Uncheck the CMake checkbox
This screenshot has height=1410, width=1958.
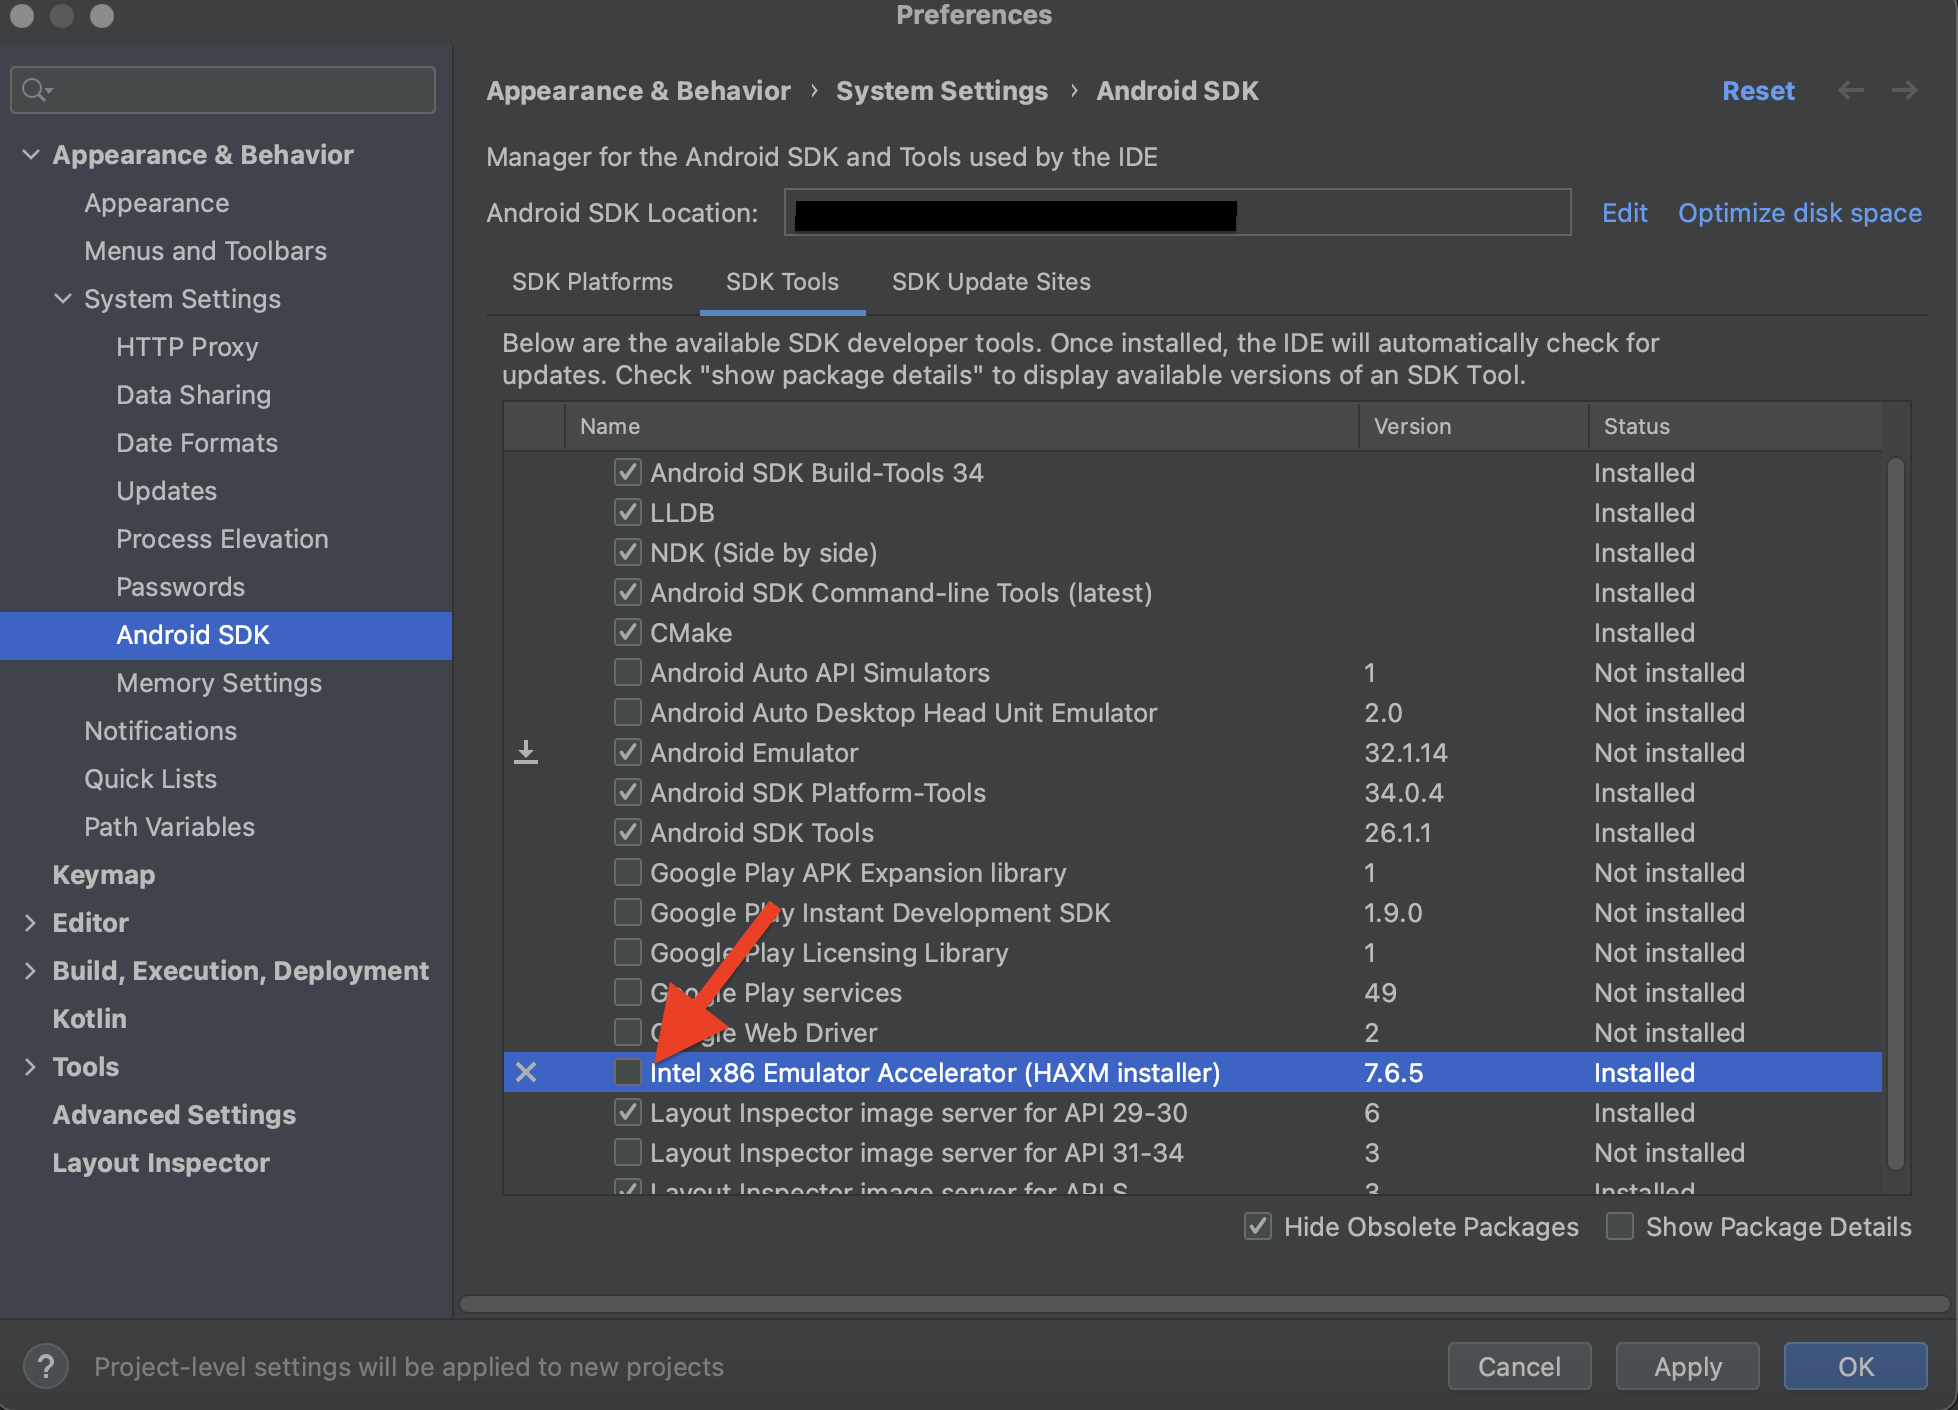(627, 632)
